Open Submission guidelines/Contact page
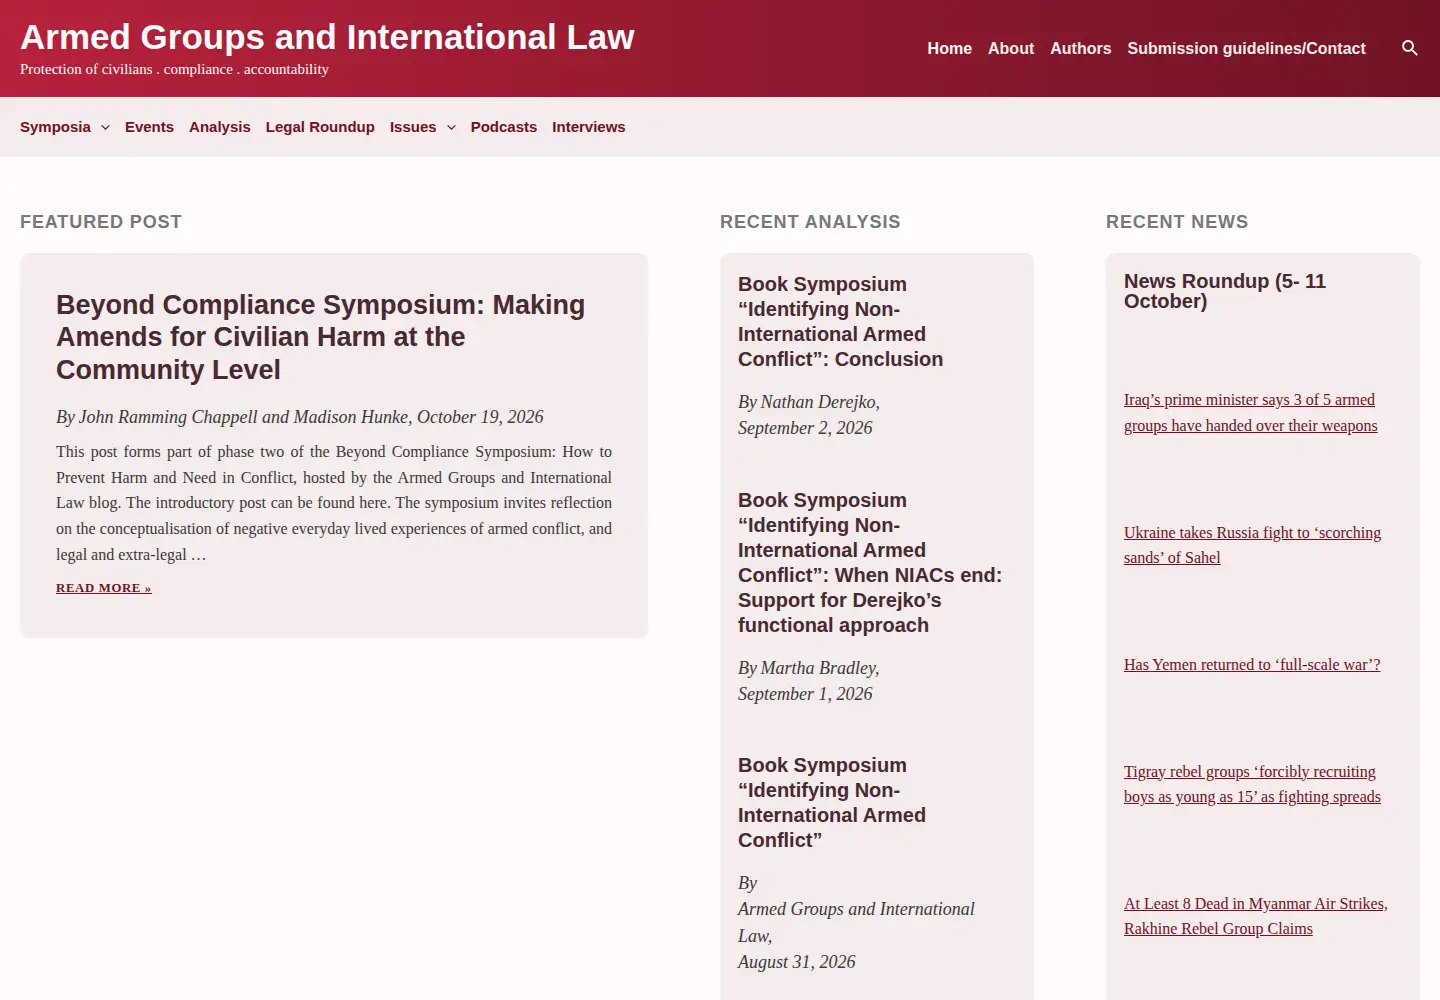The image size is (1440, 1000). (x=1246, y=48)
